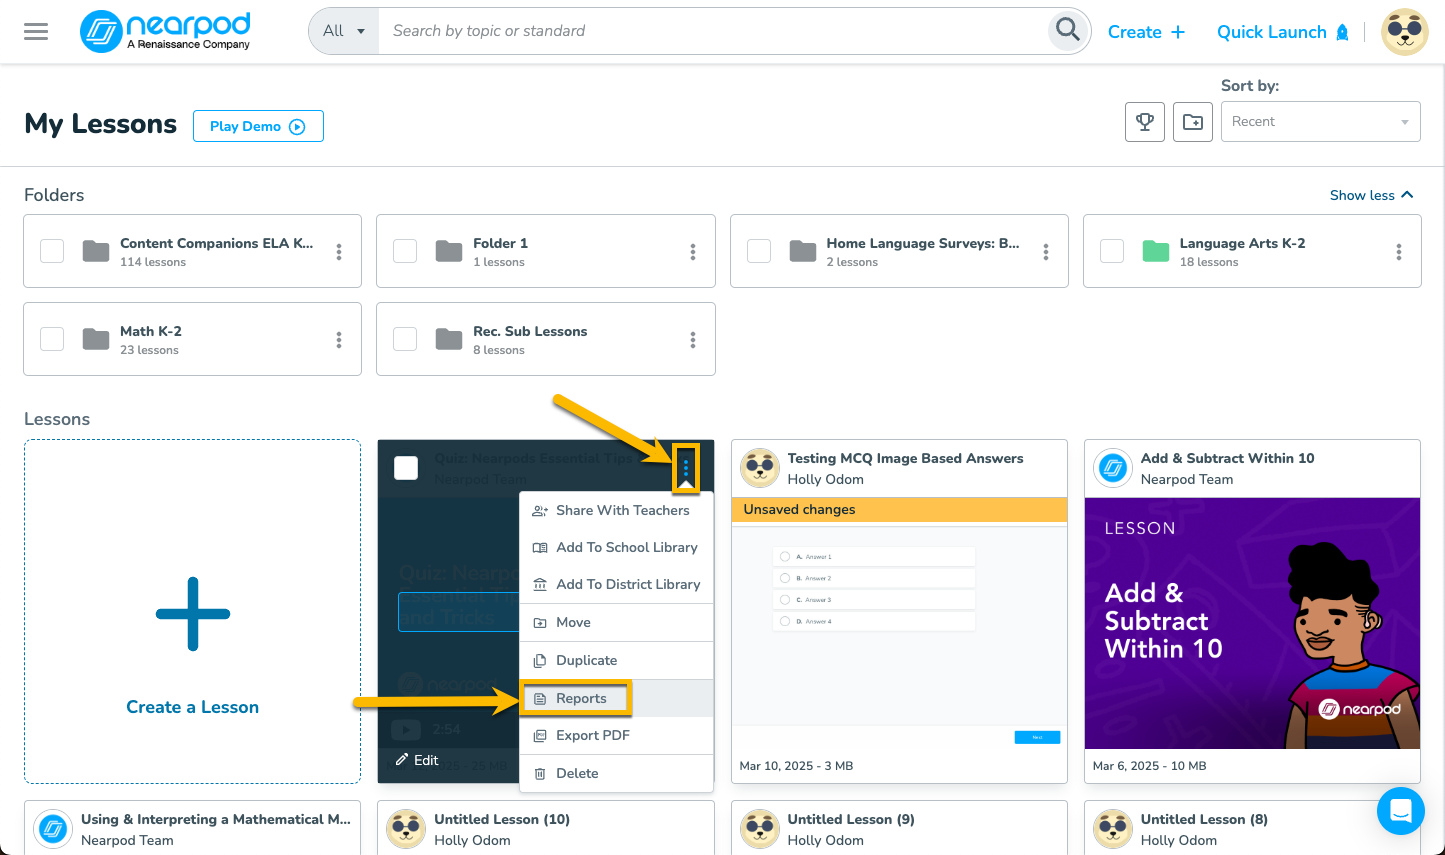1445x855 pixels.
Task: Select the Quiz lesson card checkbox
Action: pos(406,468)
